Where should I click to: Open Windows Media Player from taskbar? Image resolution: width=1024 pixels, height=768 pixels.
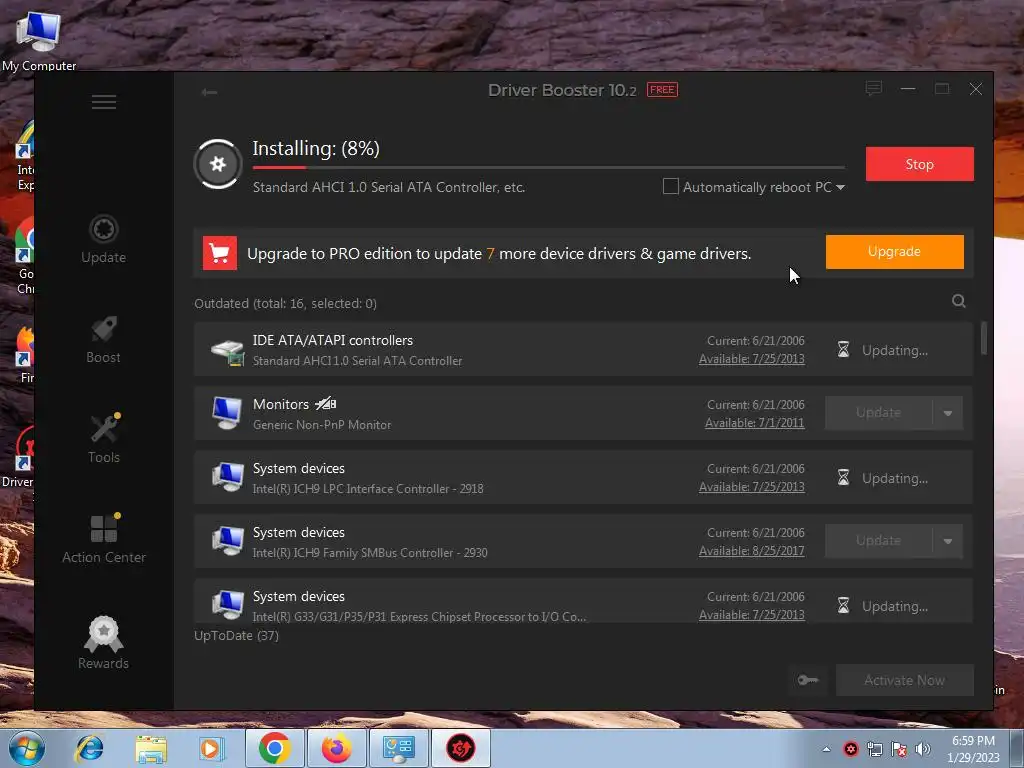coord(210,748)
